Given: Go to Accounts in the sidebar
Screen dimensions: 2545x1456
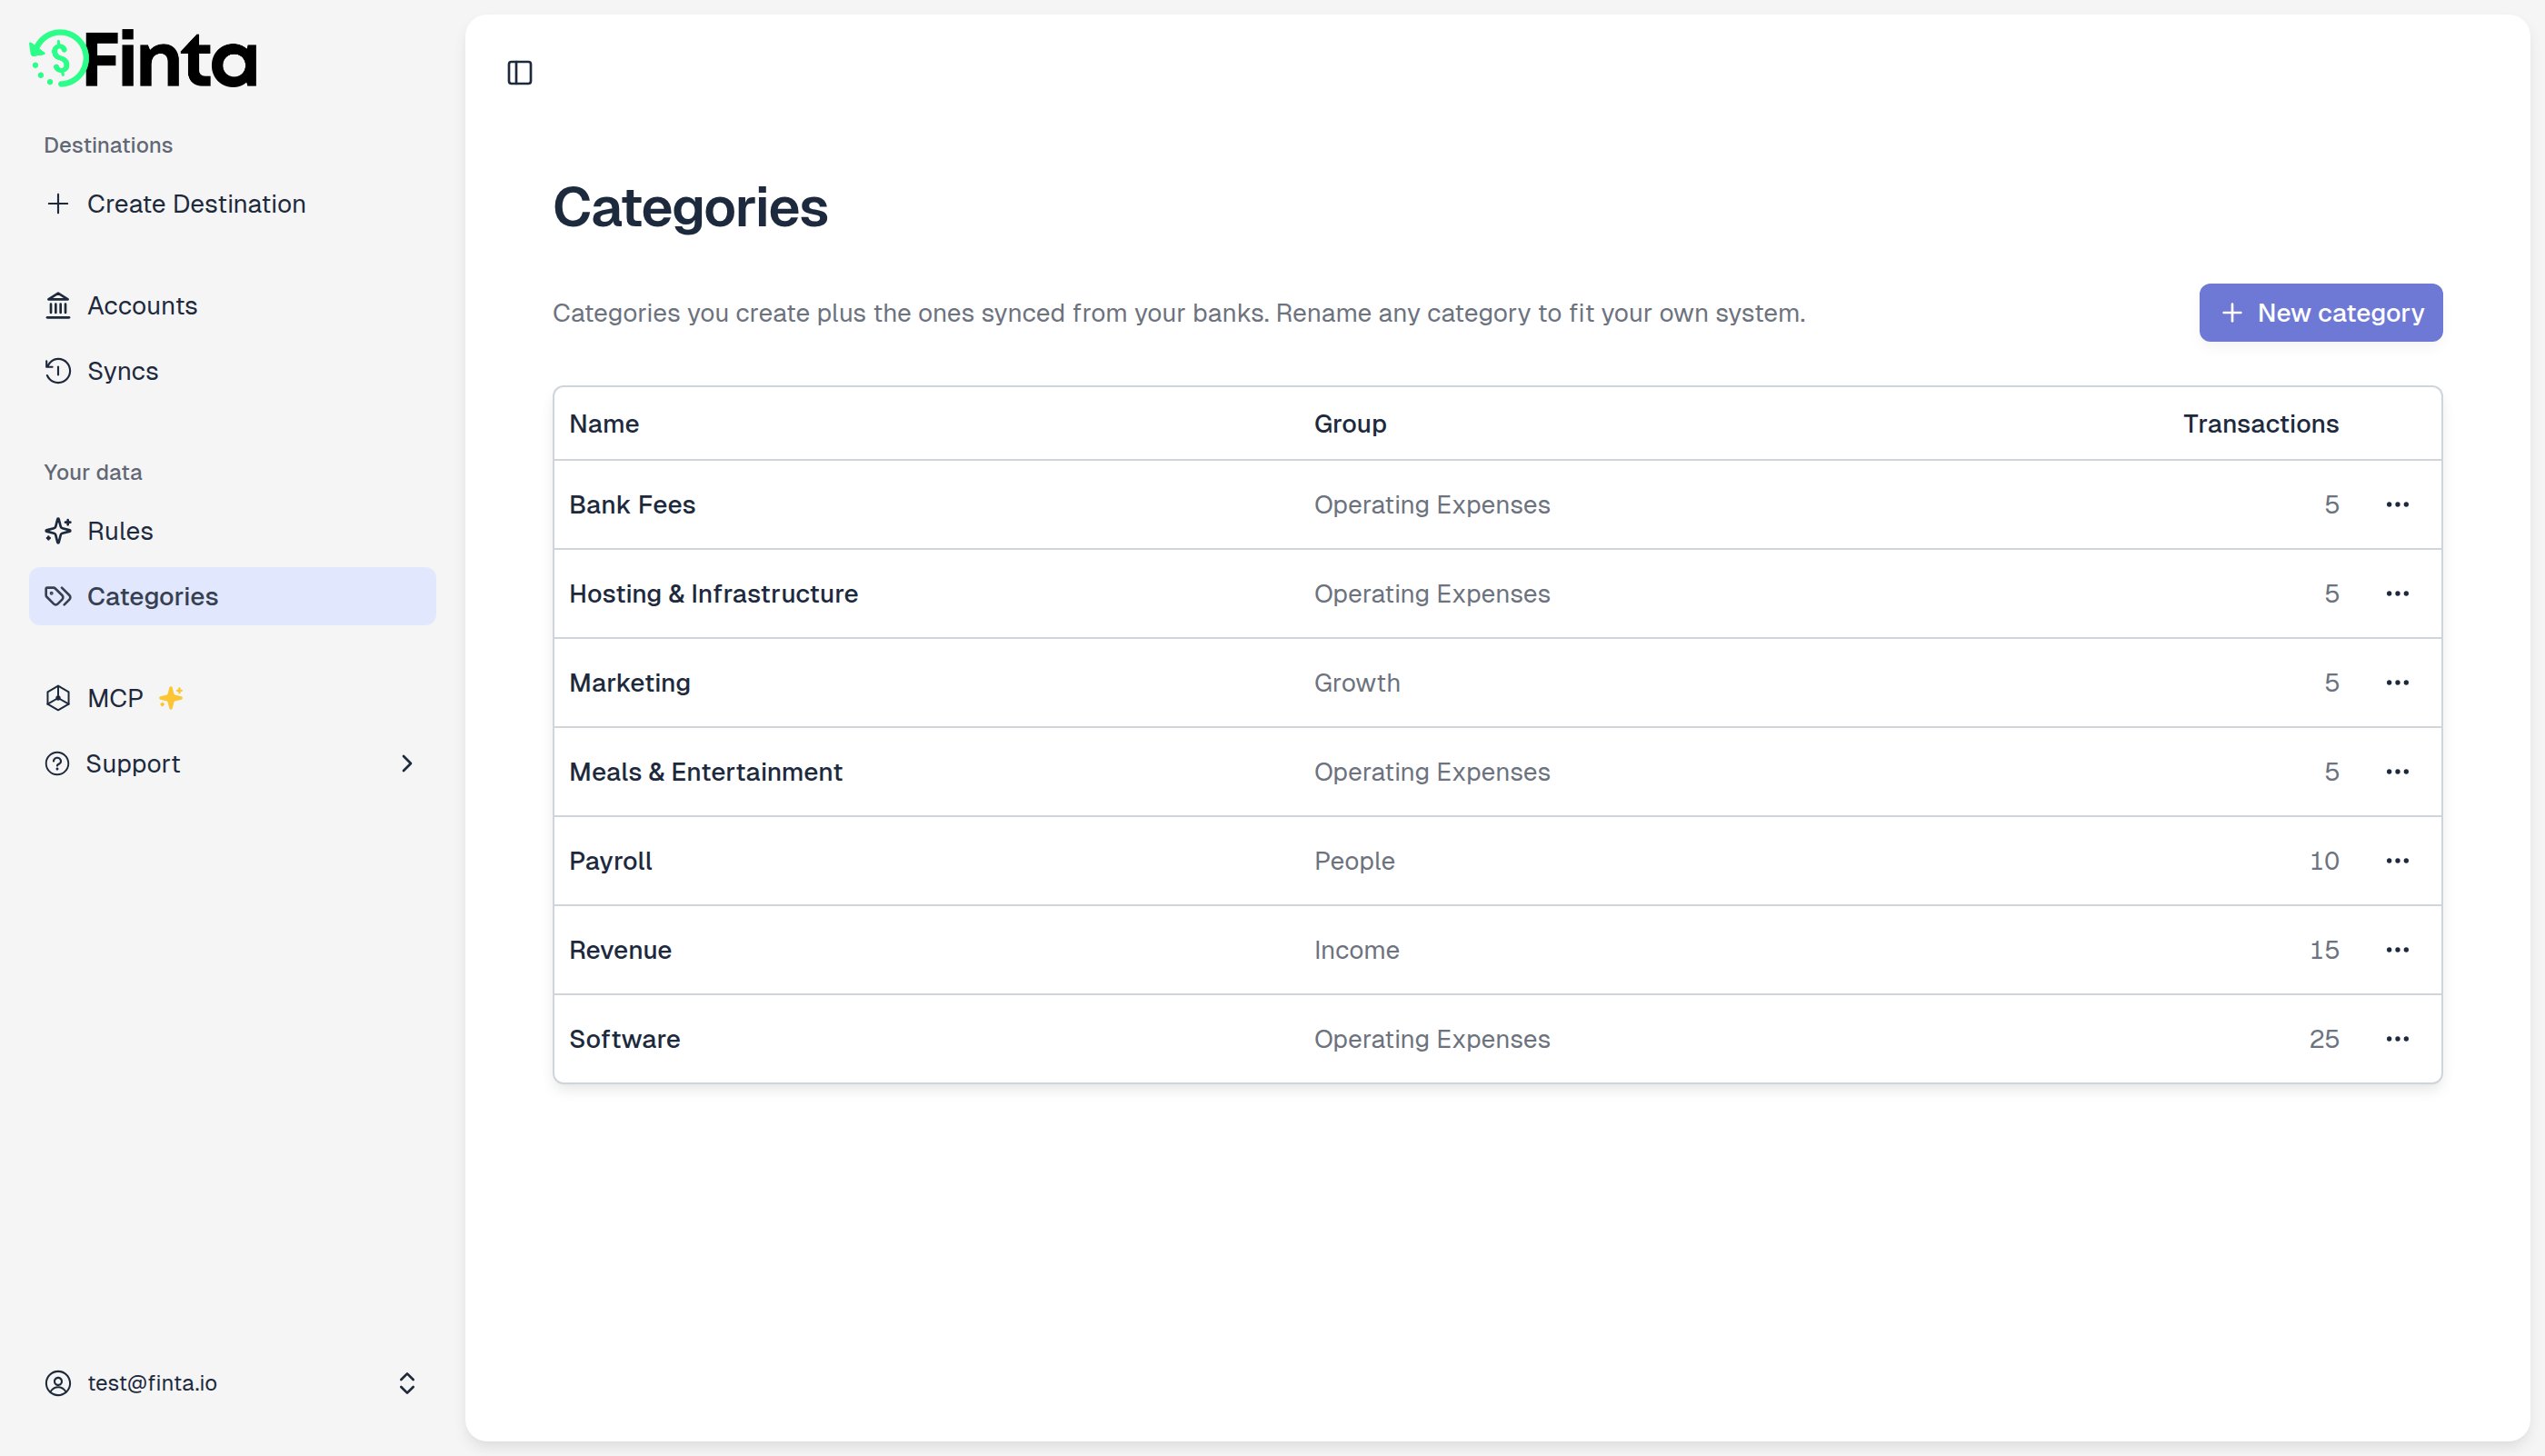Looking at the screenshot, I should [x=232, y=306].
